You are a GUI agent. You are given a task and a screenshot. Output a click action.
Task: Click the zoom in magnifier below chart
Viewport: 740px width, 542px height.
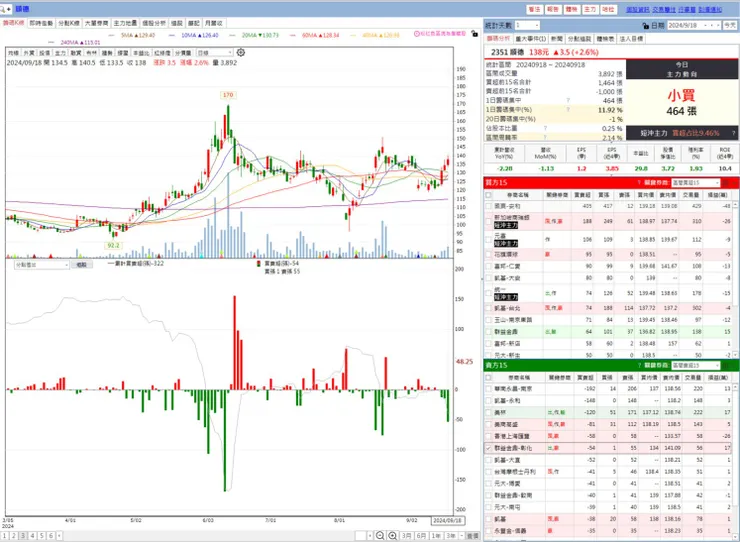point(393,535)
